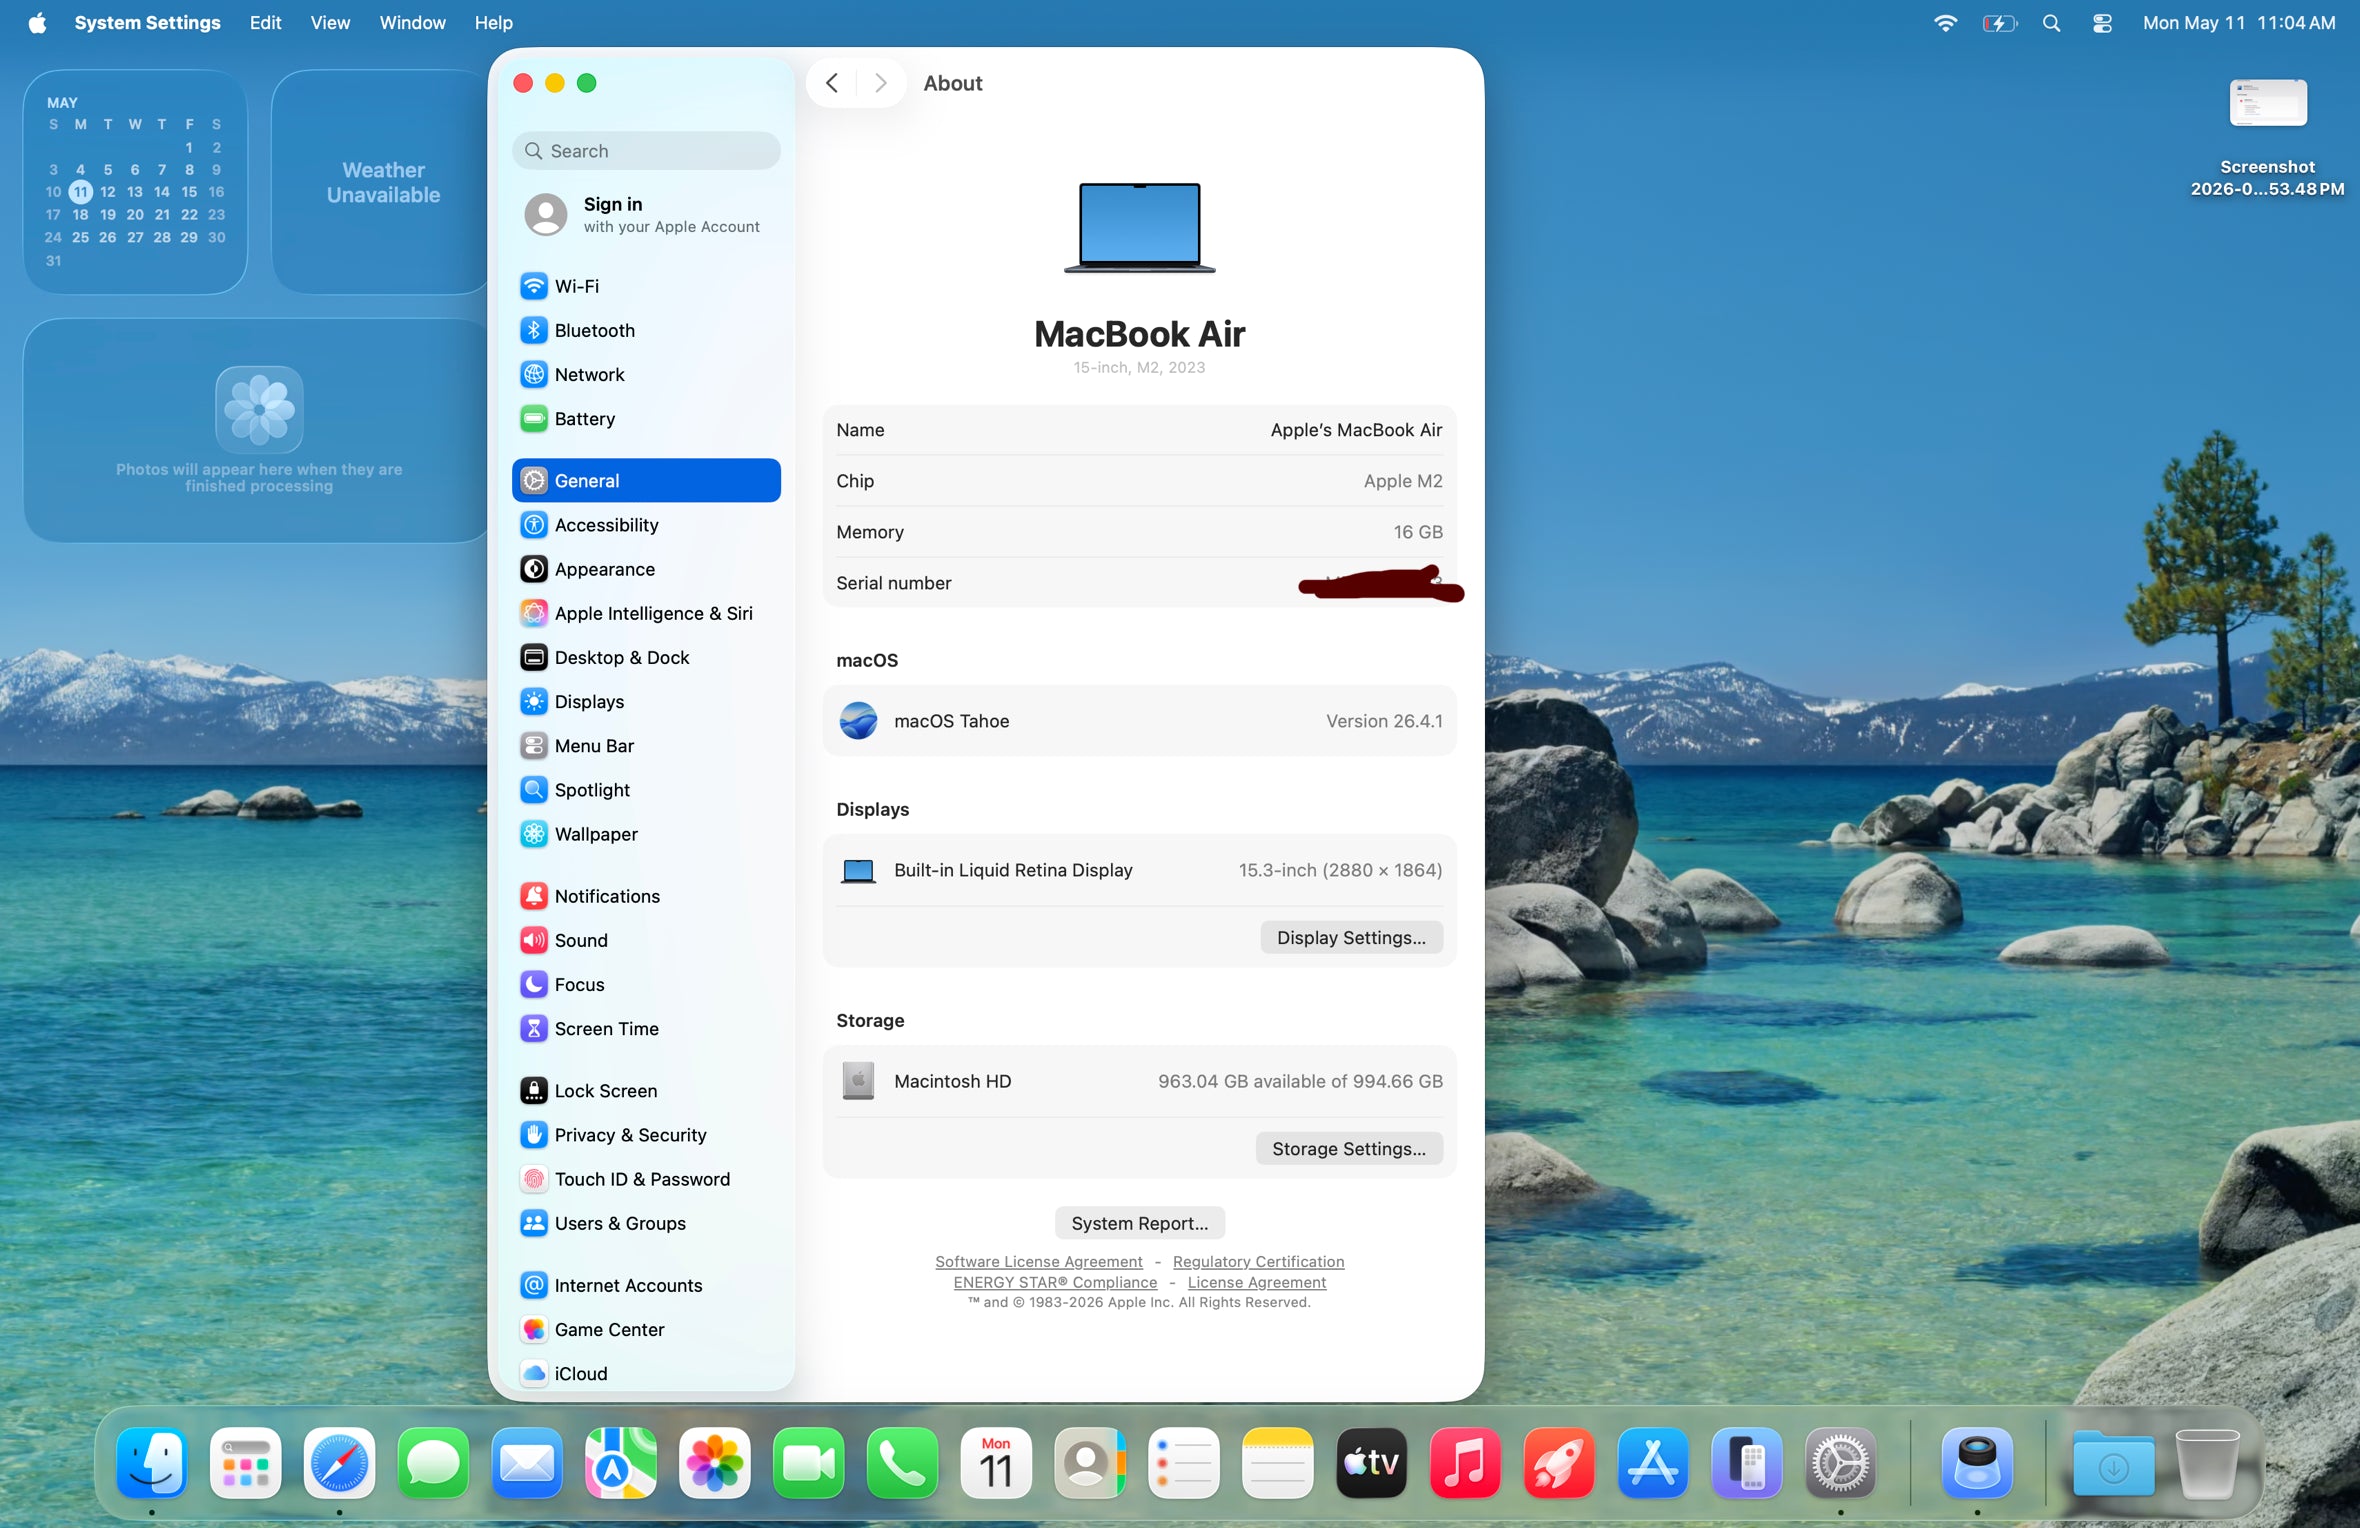Open Privacy & Security settings

pyautogui.click(x=646, y=1135)
